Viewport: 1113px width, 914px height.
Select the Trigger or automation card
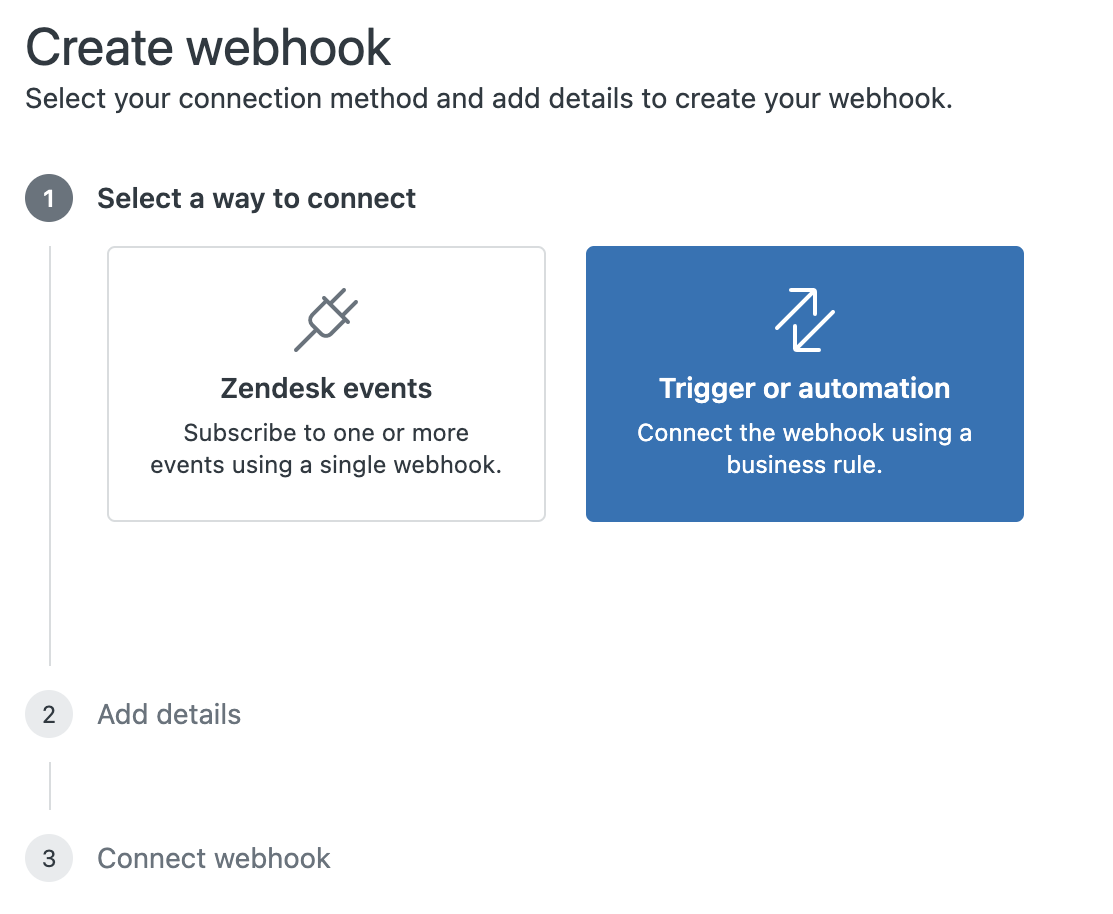(x=804, y=384)
